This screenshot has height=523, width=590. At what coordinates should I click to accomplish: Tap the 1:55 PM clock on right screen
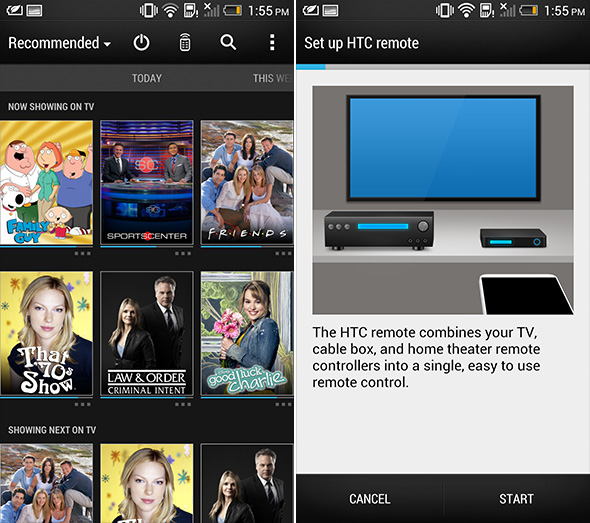564,11
